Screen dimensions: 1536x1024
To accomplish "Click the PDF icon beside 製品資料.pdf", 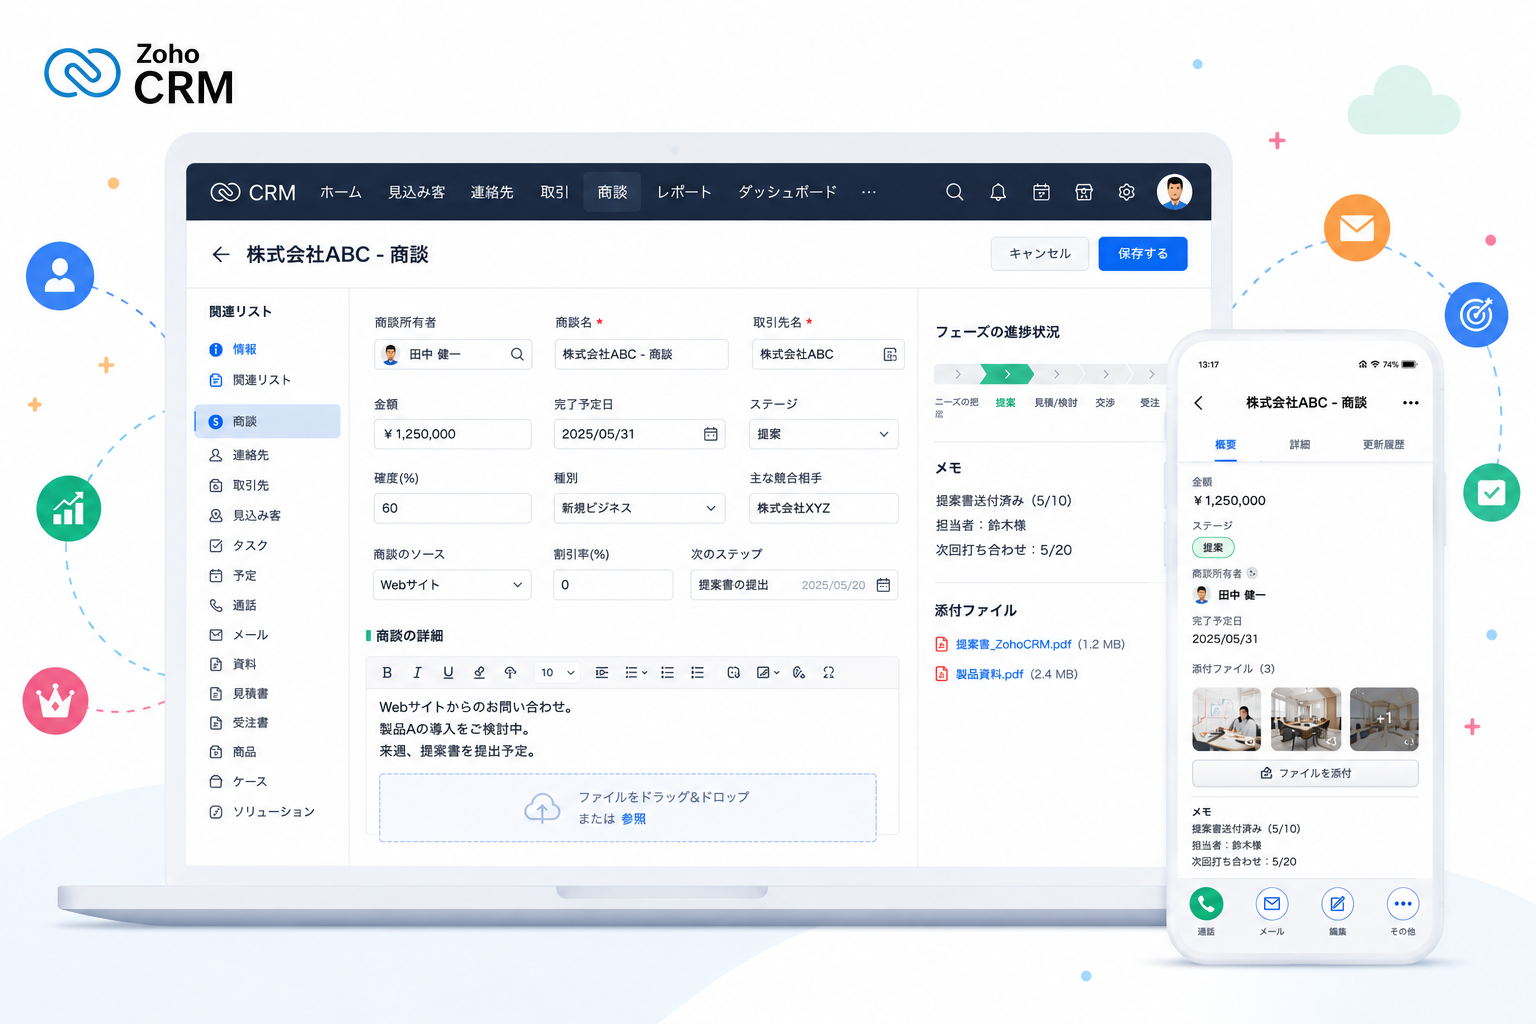I will (941, 674).
